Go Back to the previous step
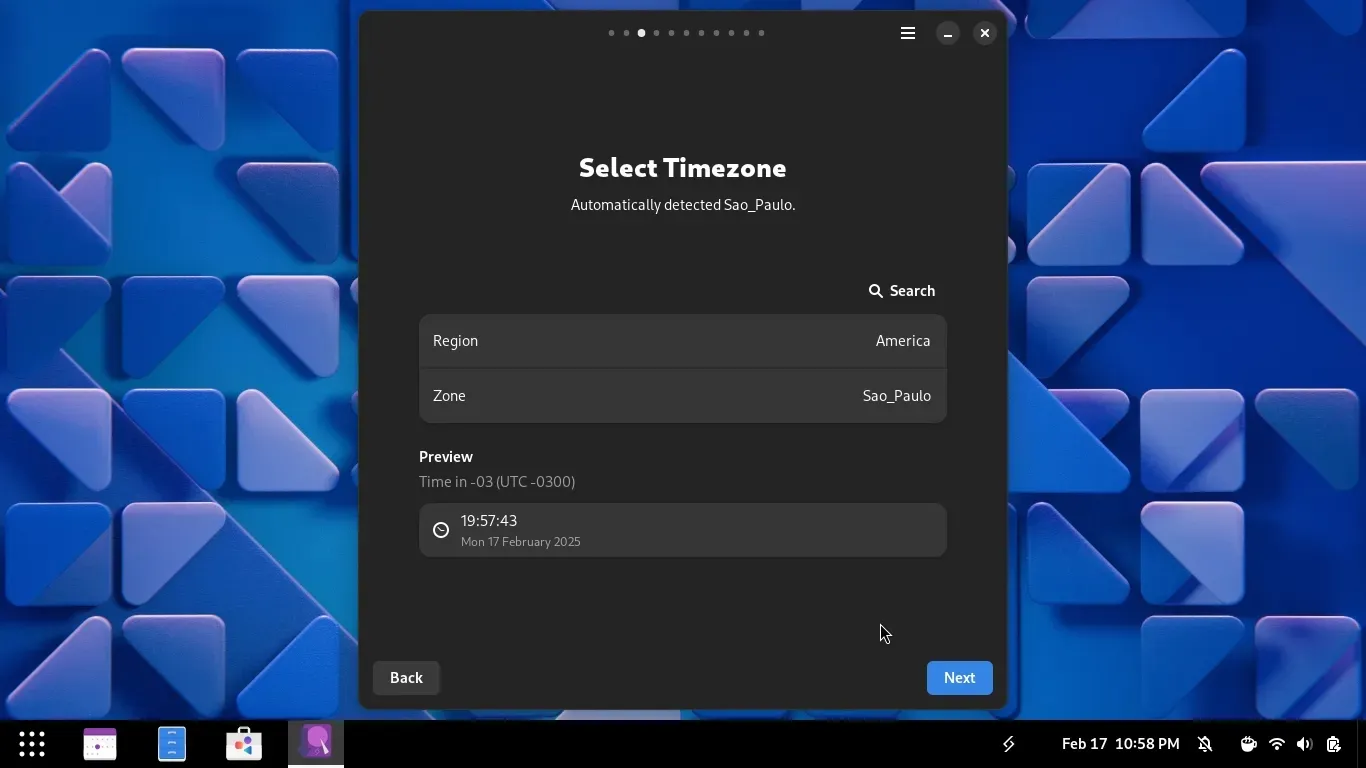This screenshot has width=1366, height=768. (406, 678)
